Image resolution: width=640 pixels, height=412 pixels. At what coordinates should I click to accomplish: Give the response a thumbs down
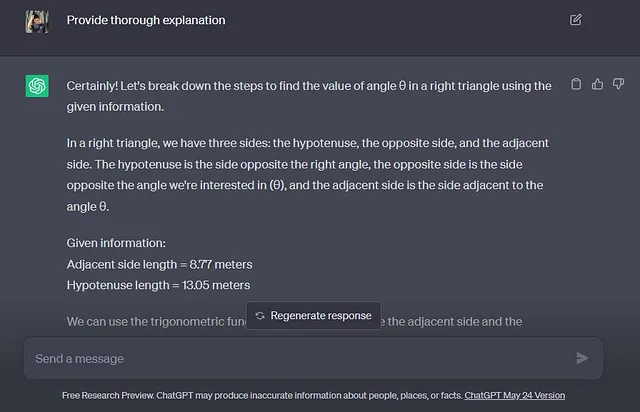[x=618, y=84]
